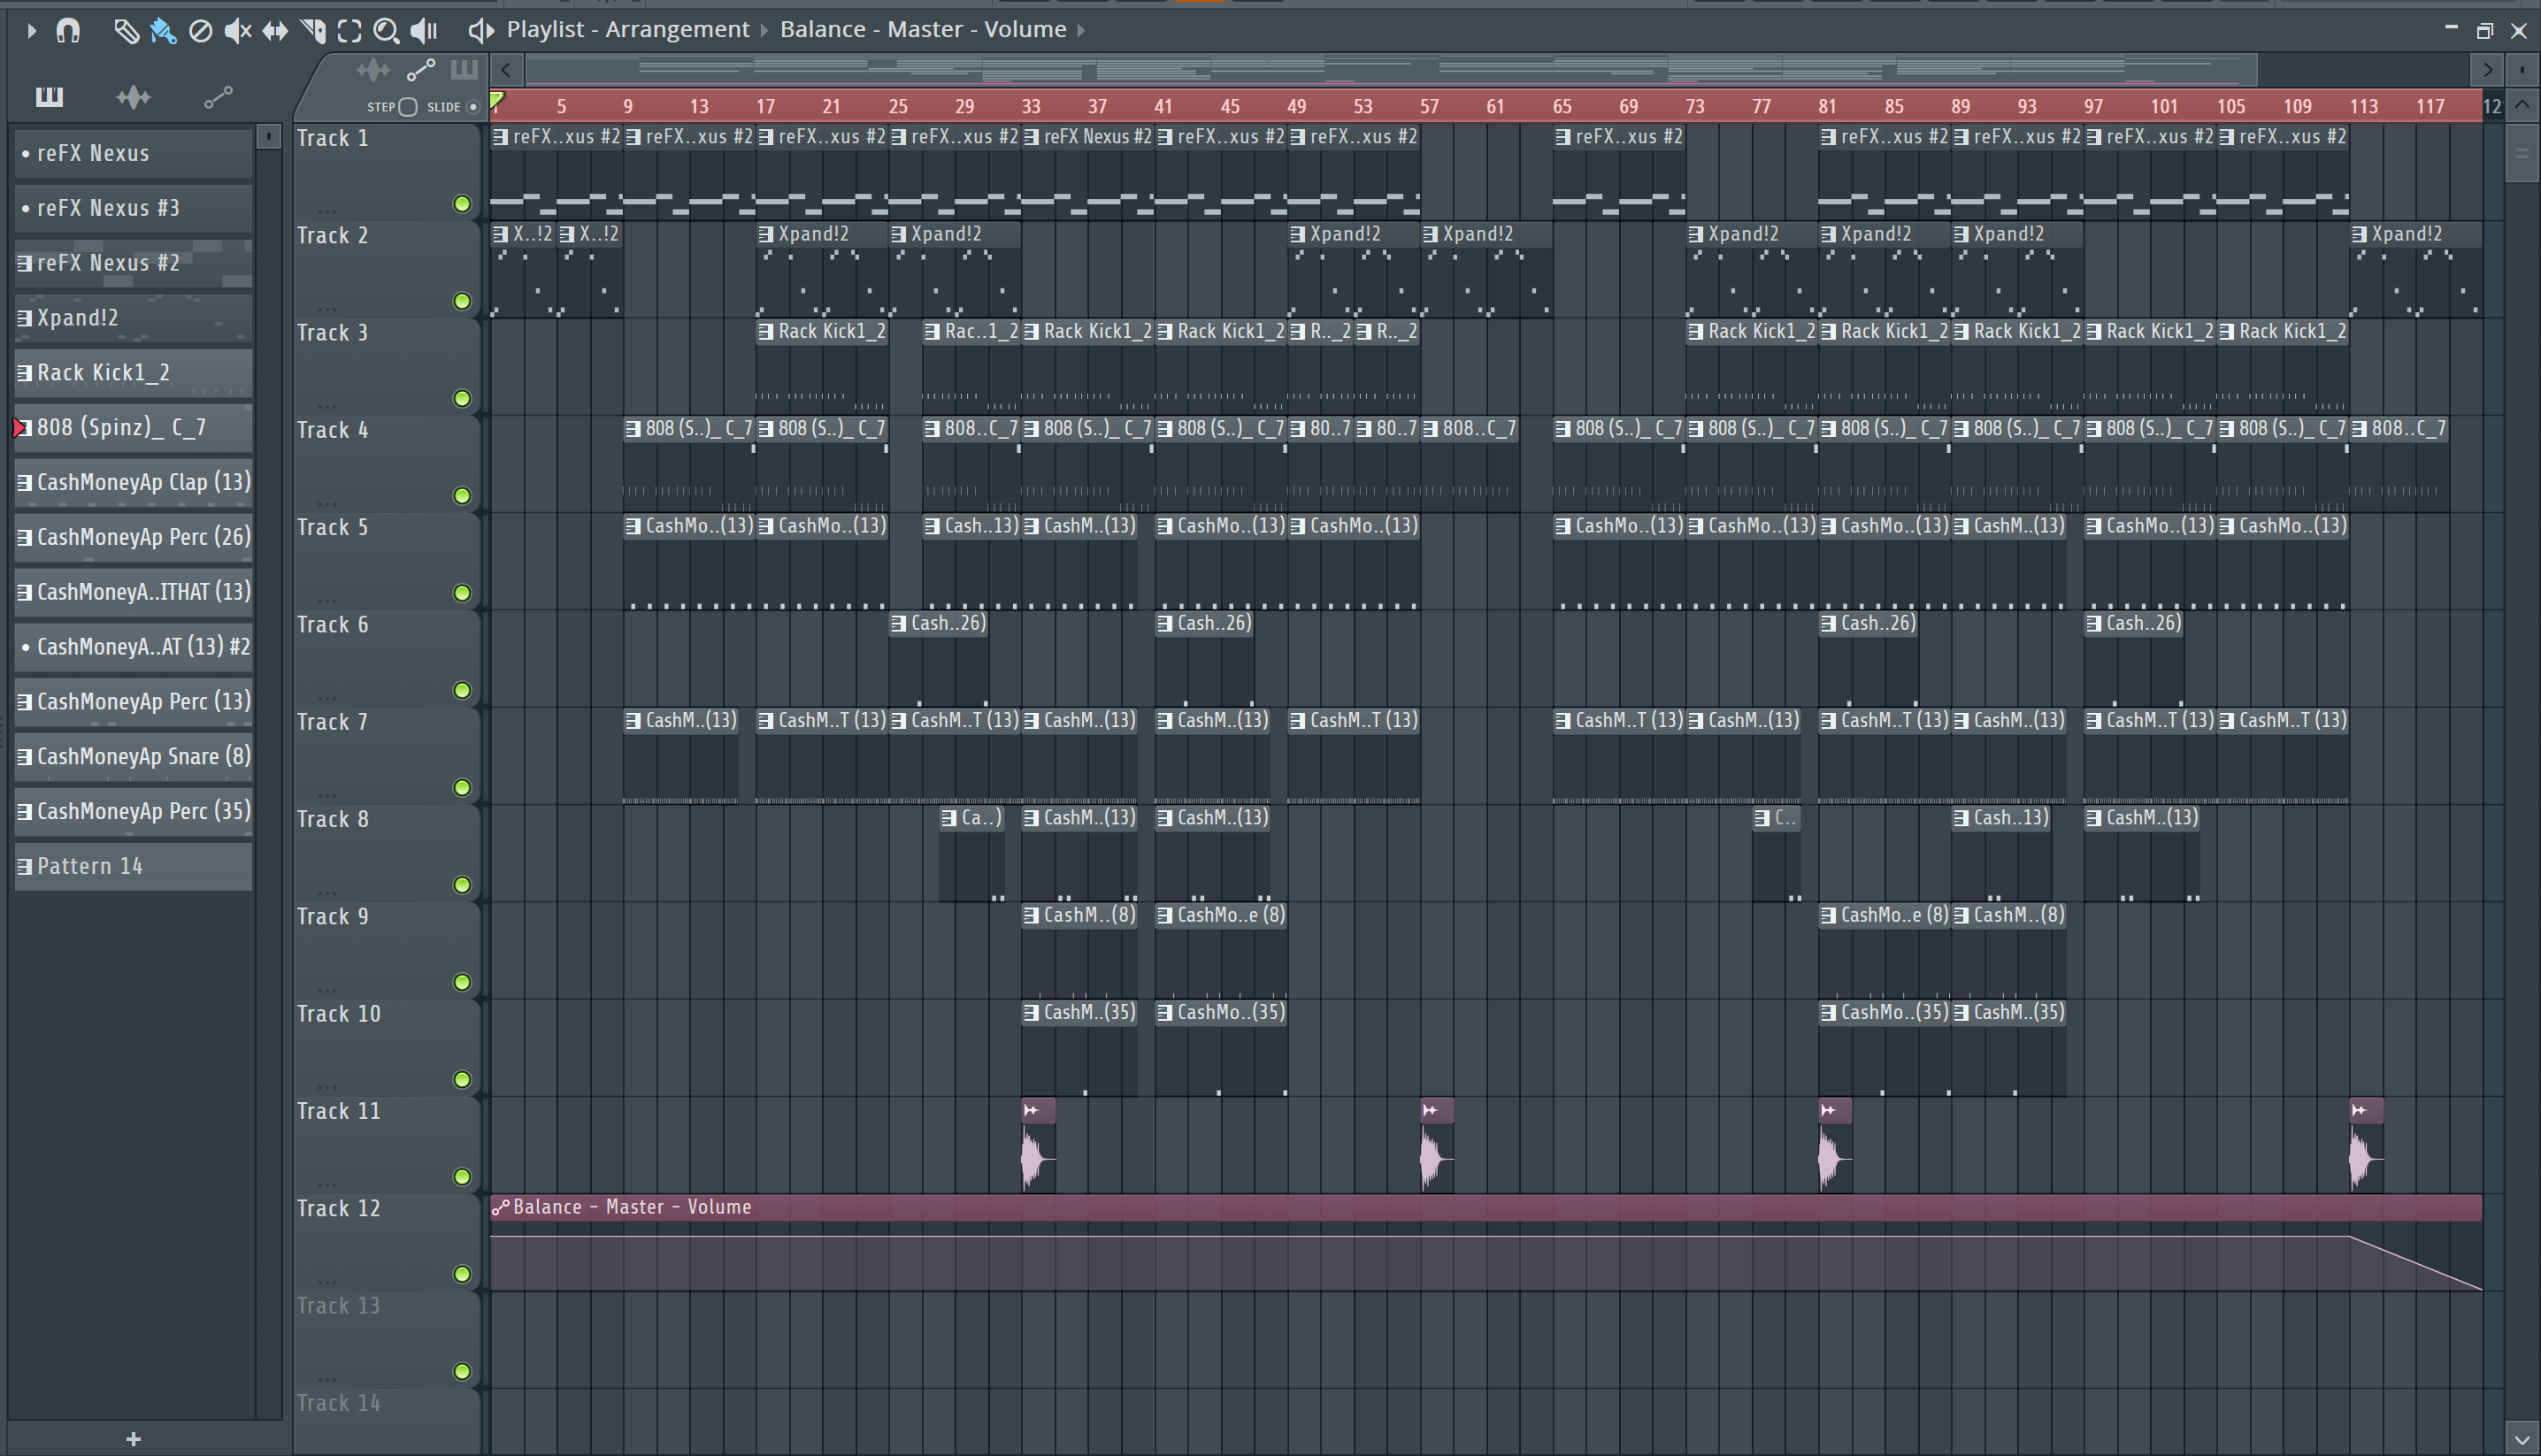
Task: Select Track 13 header label
Action: point(339,1306)
